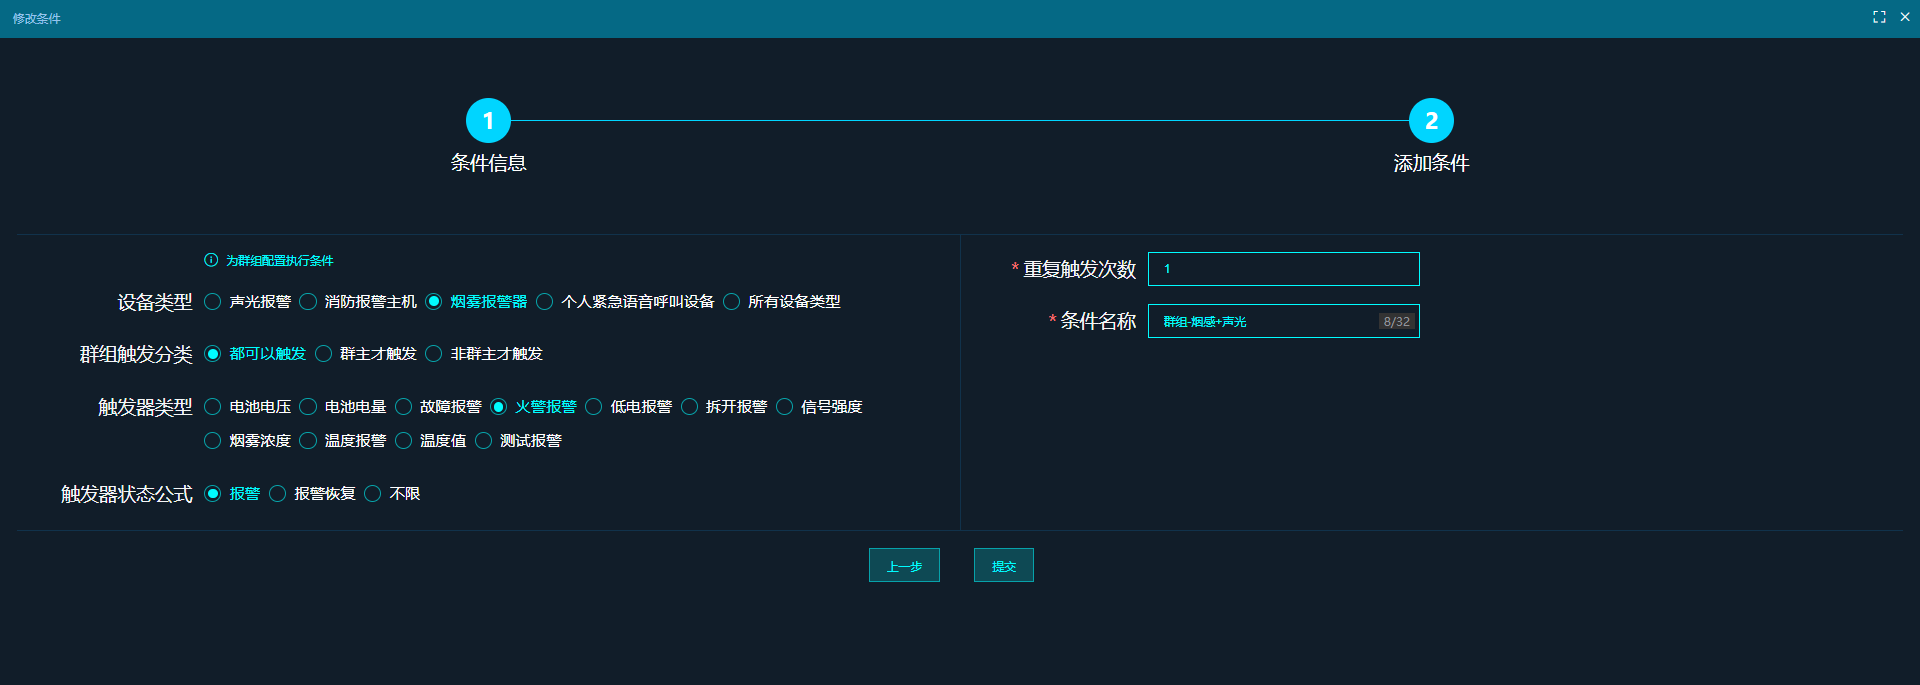
Task: Click the fullscreen expand icon
Action: coord(1879,17)
